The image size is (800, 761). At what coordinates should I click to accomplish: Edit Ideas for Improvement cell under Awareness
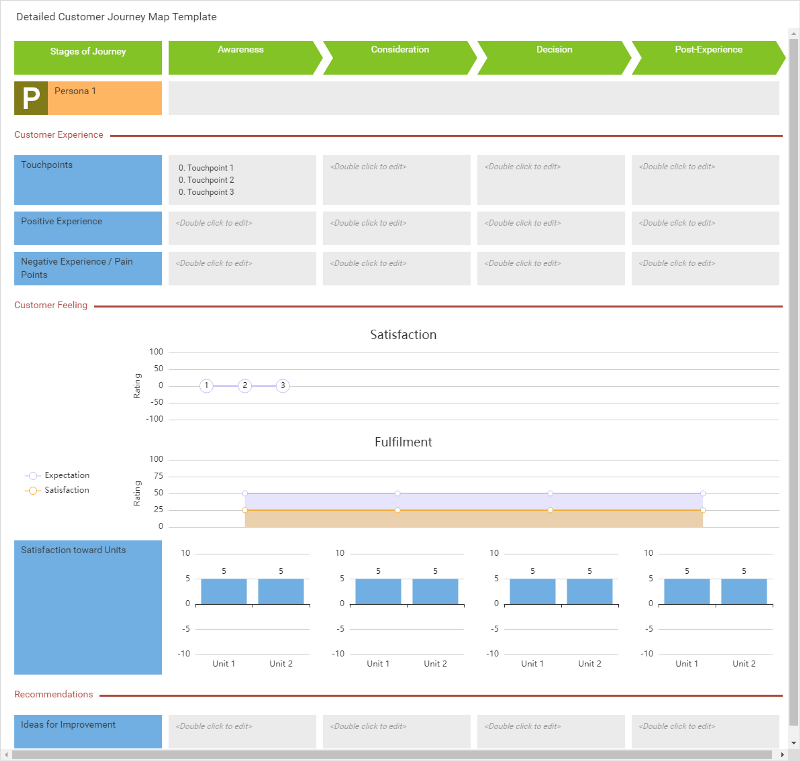click(x=242, y=731)
